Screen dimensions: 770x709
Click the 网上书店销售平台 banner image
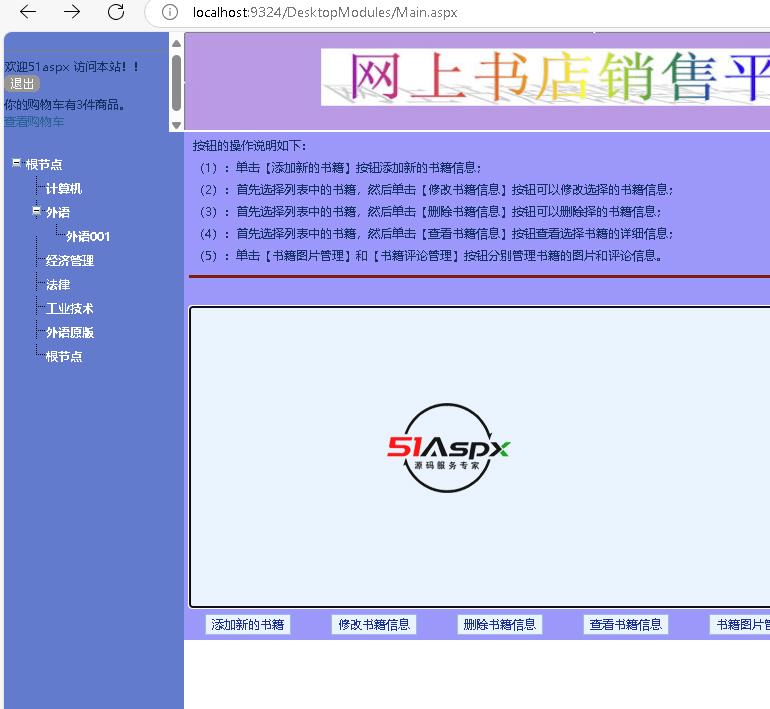pyautogui.click(x=545, y=77)
